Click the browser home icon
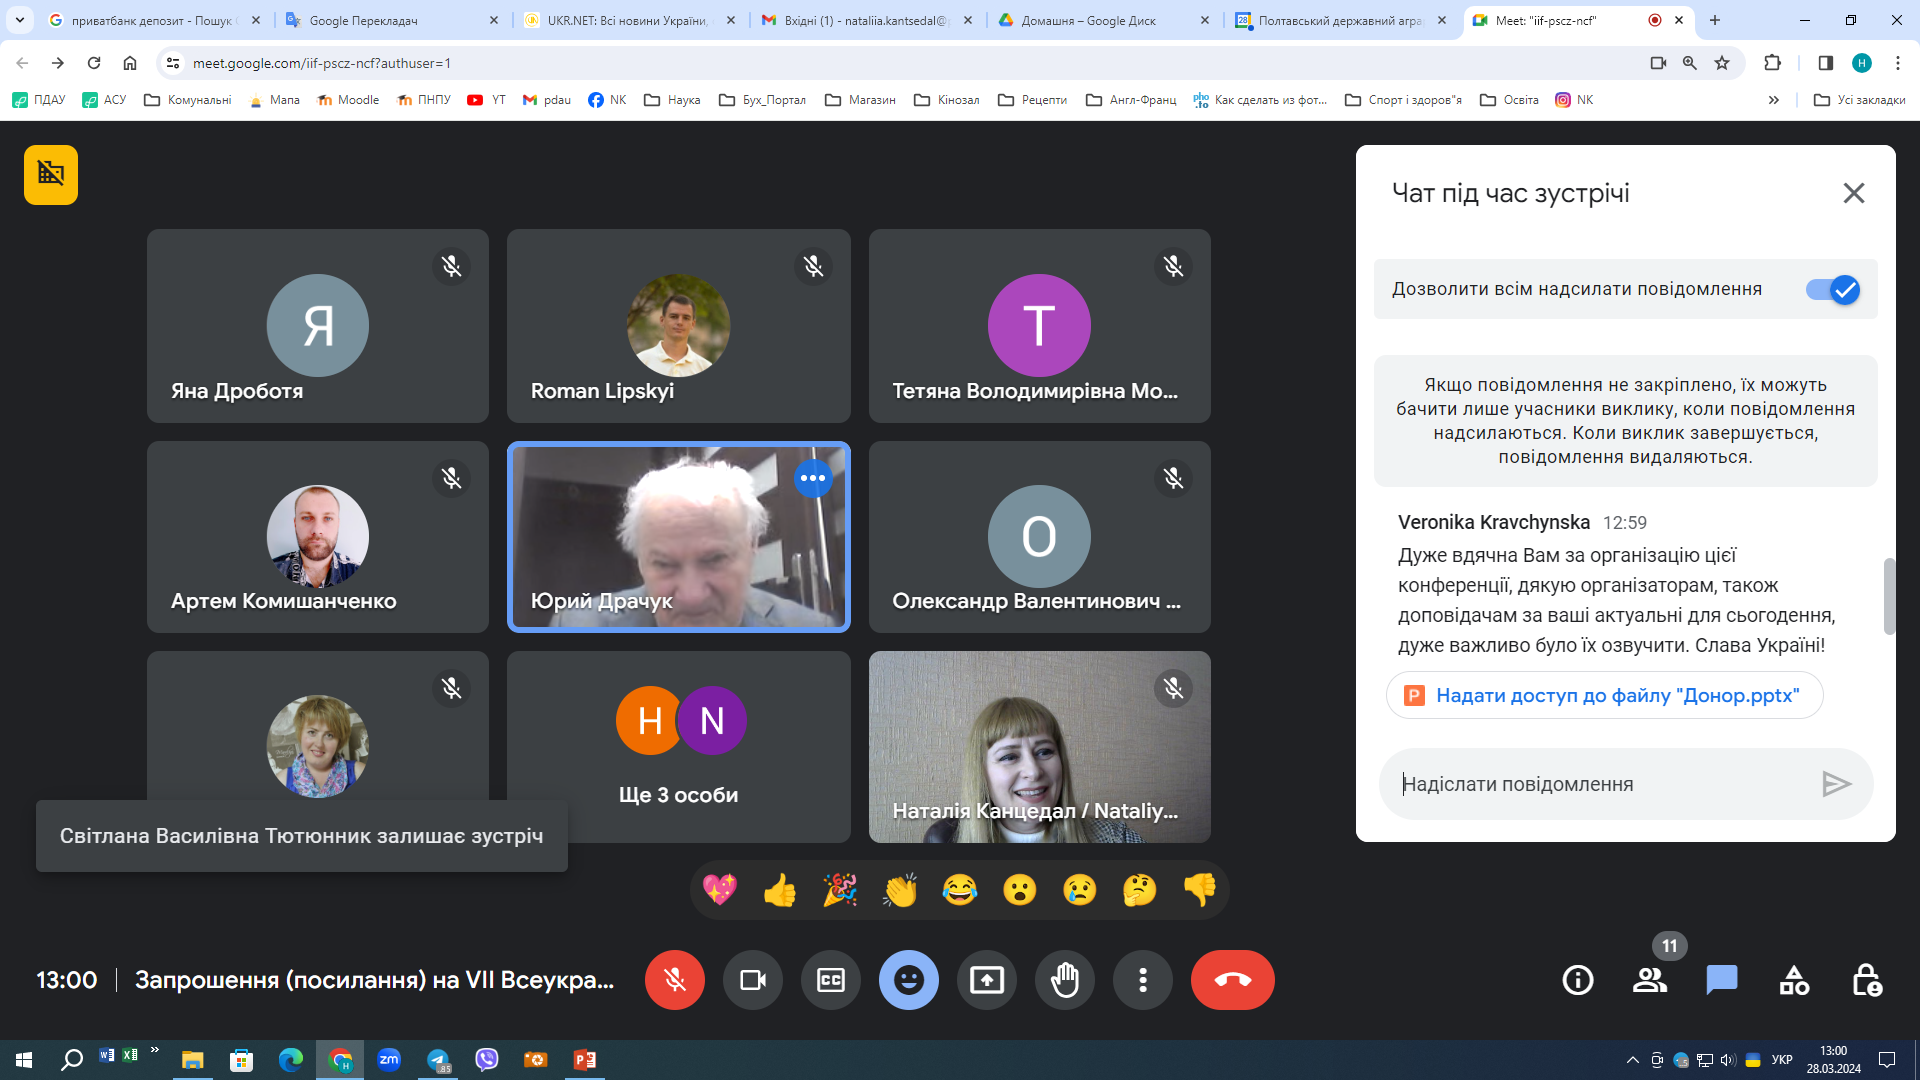1920x1080 pixels. click(x=130, y=63)
